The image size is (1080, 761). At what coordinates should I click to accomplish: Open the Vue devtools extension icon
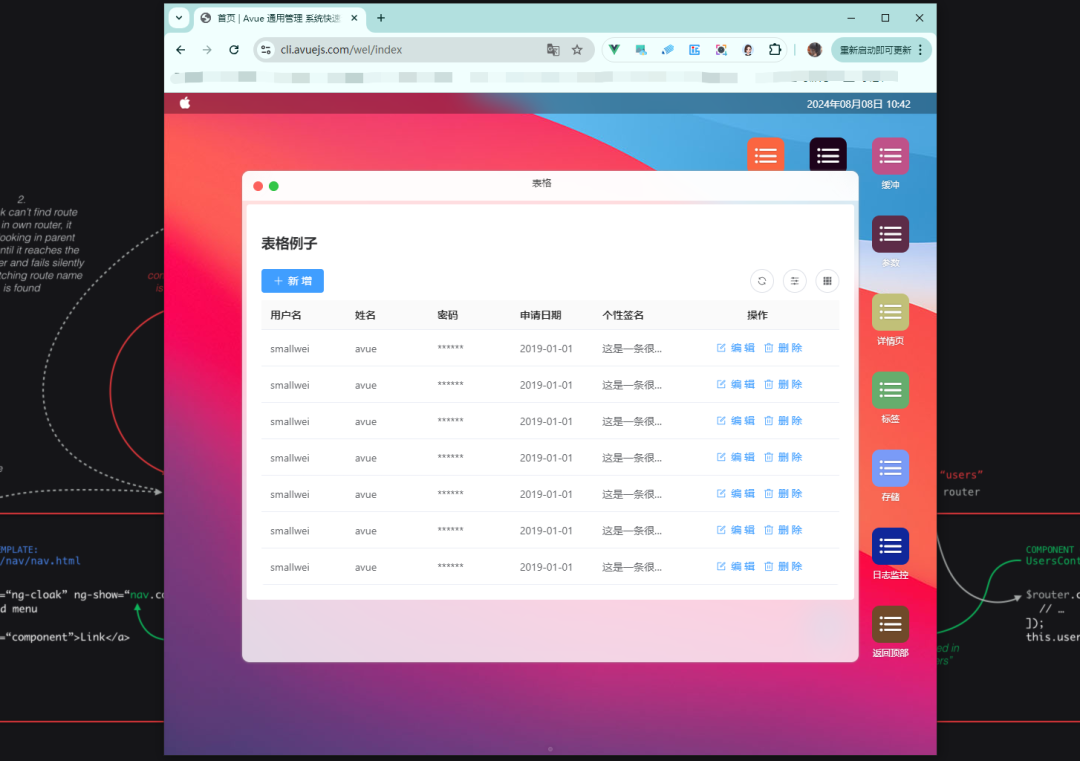[614, 50]
